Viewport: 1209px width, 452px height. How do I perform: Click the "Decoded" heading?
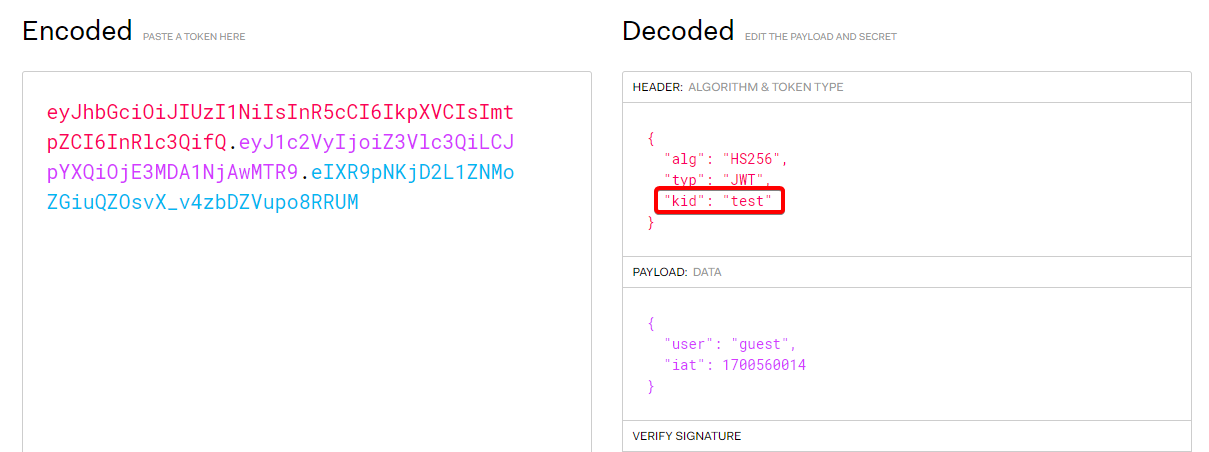[x=677, y=31]
